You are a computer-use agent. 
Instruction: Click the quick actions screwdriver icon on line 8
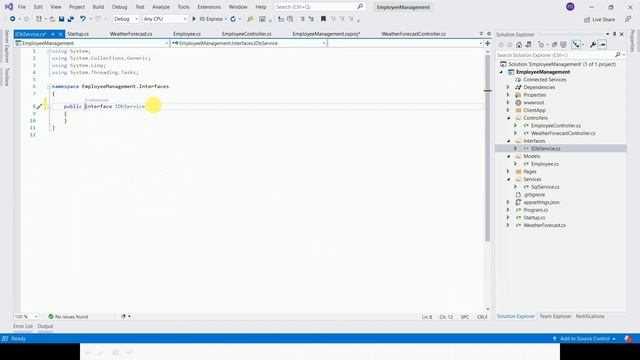pos(39,107)
